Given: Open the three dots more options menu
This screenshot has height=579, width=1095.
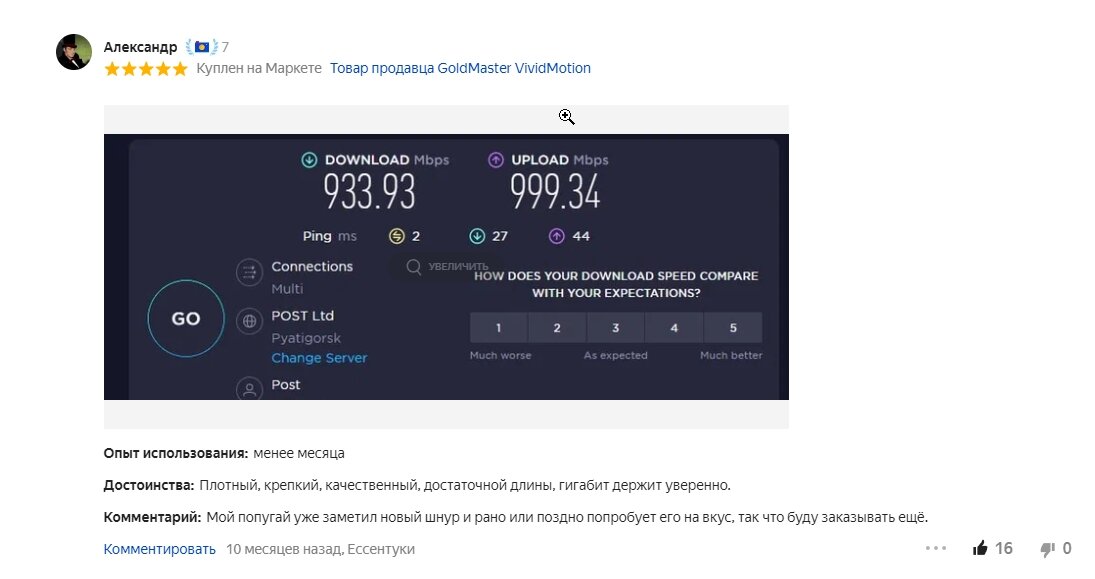Looking at the screenshot, I should [935, 548].
